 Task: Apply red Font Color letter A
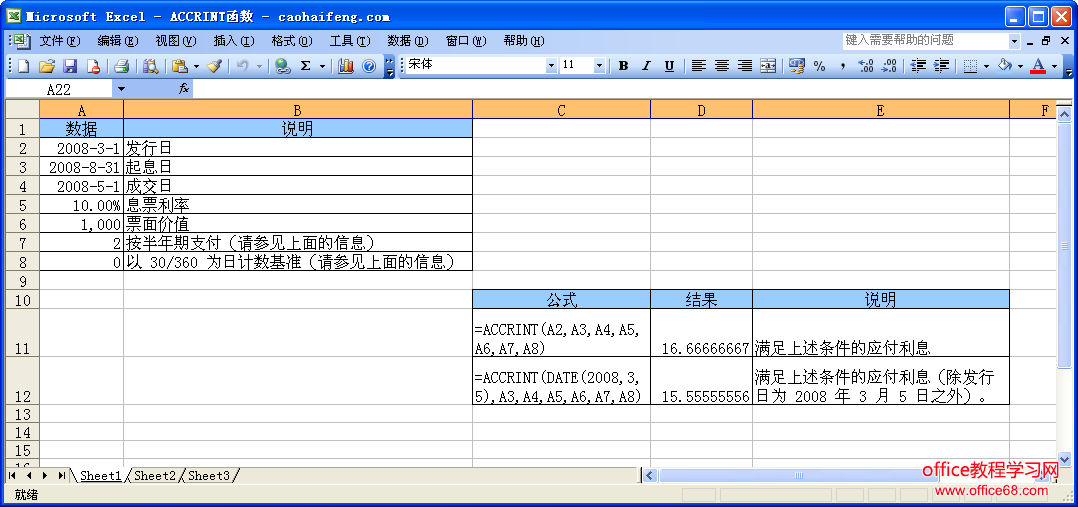click(1038, 66)
